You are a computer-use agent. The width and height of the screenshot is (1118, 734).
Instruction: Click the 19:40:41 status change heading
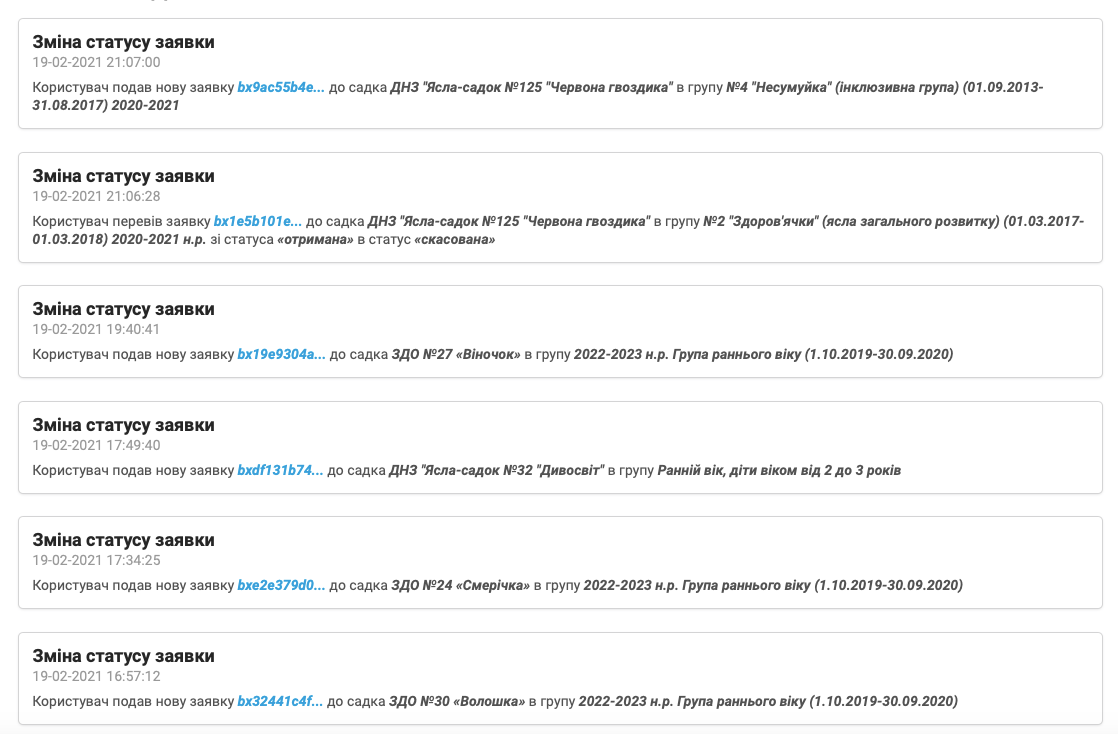click(123, 309)
